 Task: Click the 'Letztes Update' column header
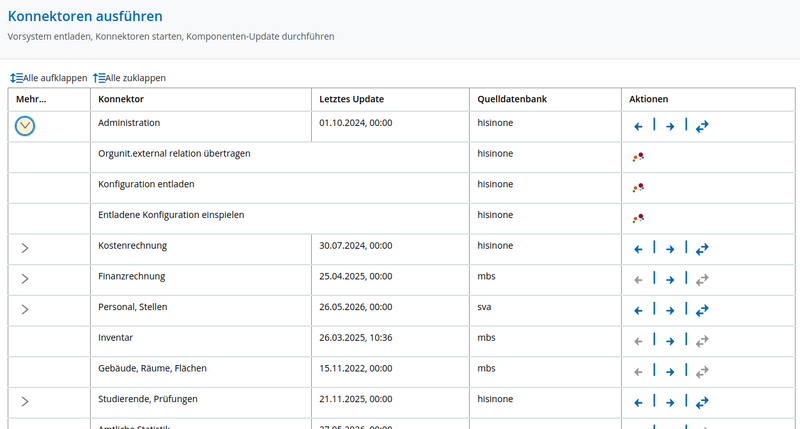(x=352, y=99)
